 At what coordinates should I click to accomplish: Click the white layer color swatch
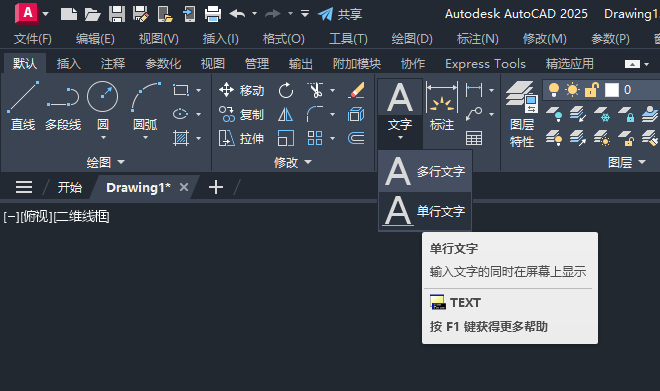pos(612,90)
